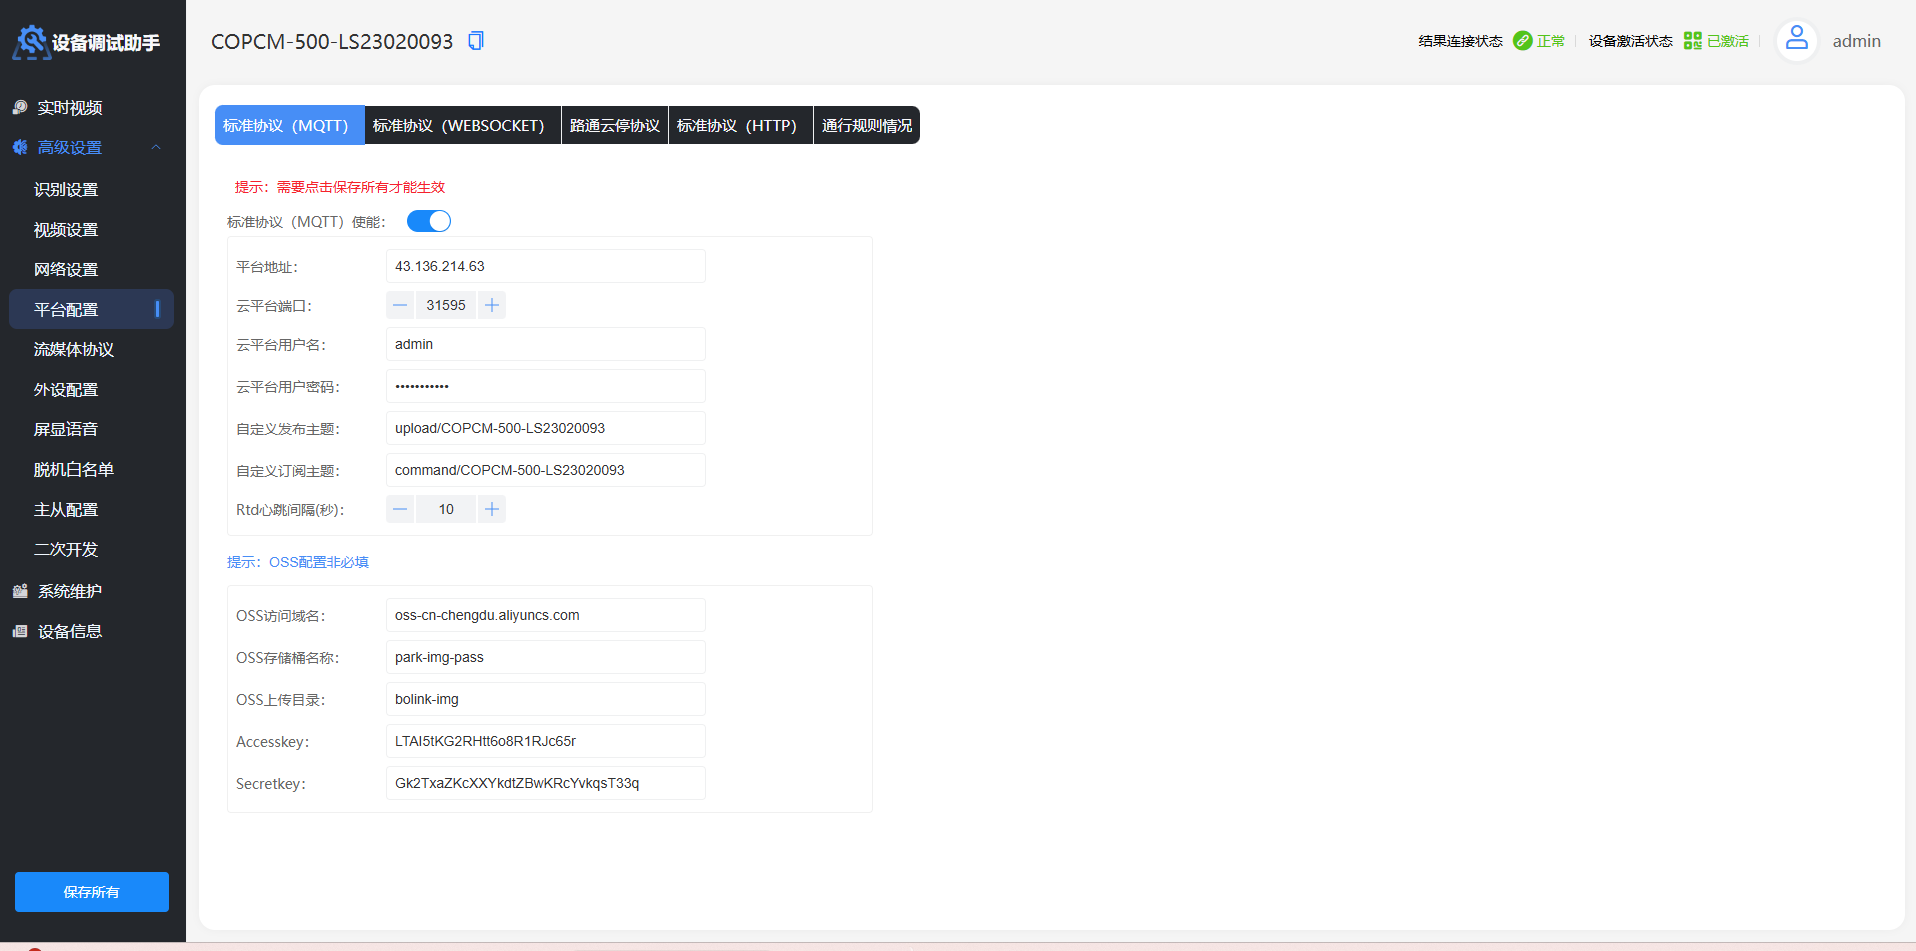Increase the Rtd心跳间隔 value
This screenshot has width=1916, height=951.
tap(491, 509)
